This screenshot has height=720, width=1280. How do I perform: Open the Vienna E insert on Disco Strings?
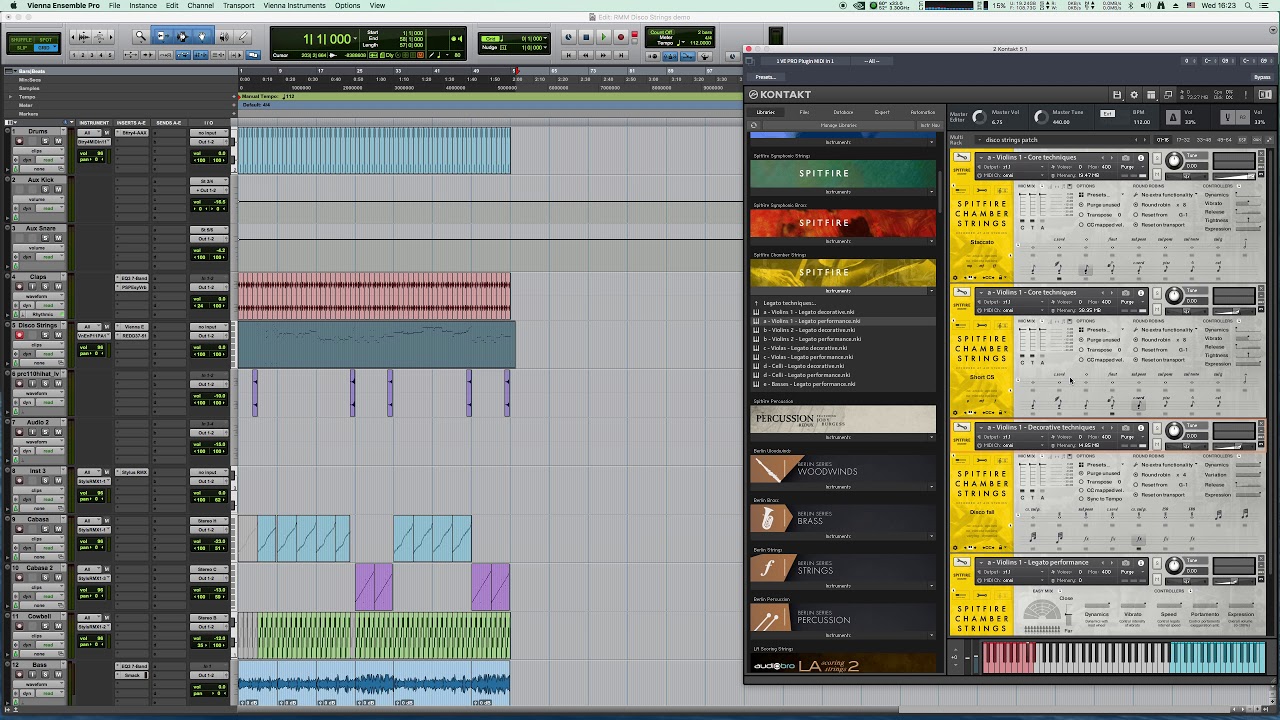[x=133, y=326]
